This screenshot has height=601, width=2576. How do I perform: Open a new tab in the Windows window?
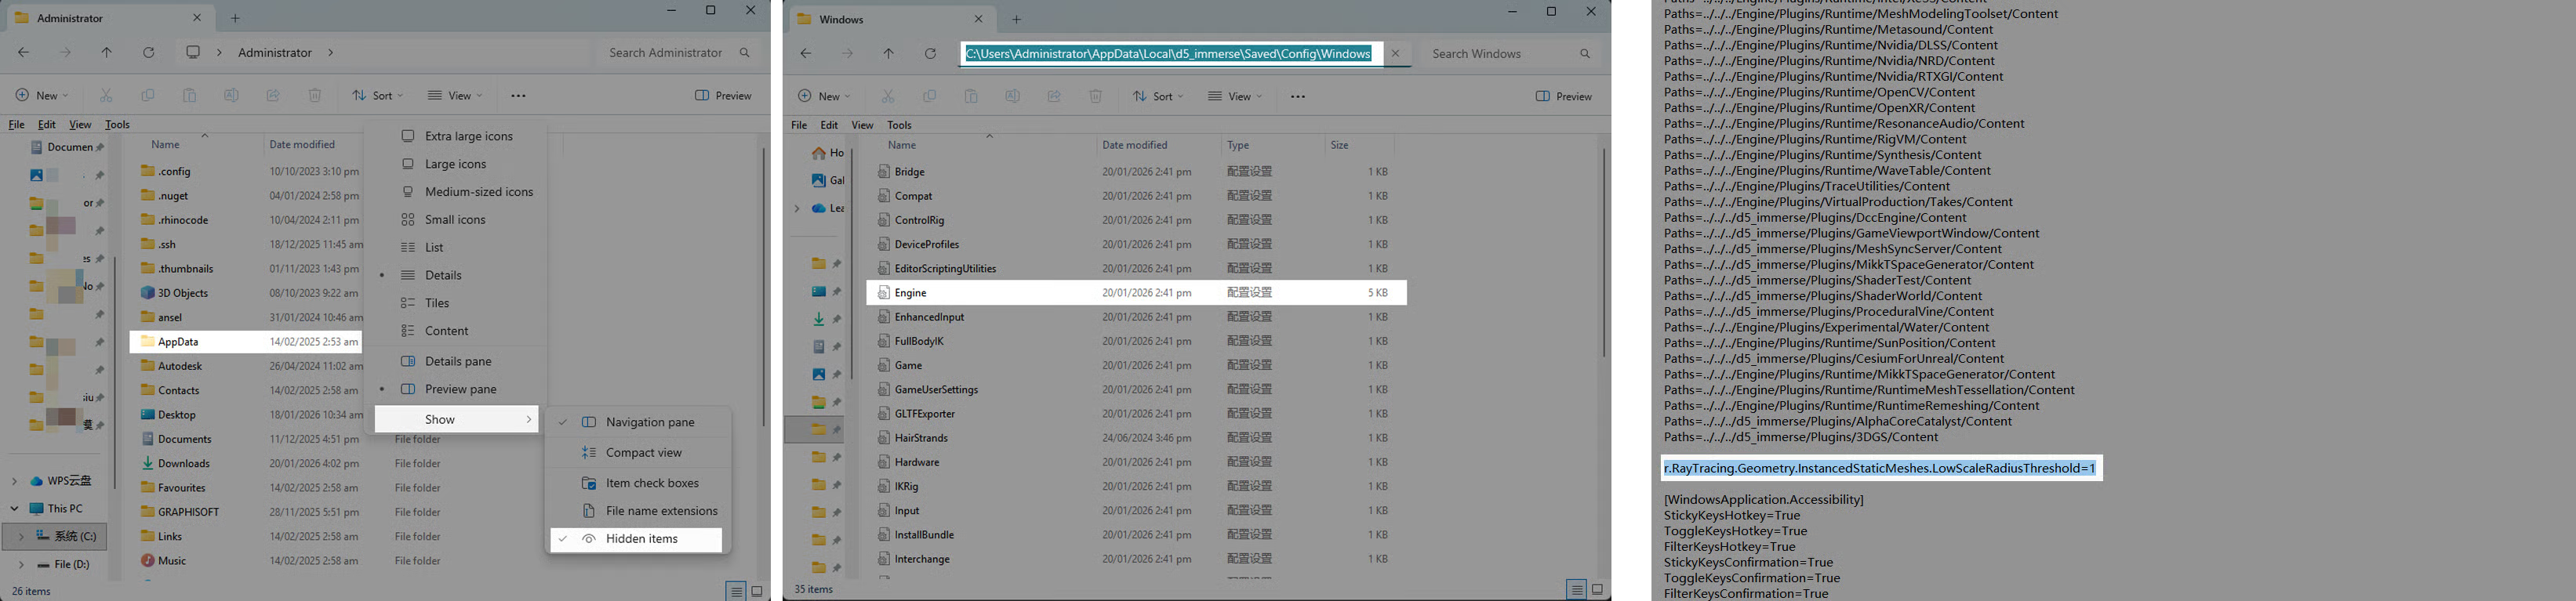pos(1016,19)
